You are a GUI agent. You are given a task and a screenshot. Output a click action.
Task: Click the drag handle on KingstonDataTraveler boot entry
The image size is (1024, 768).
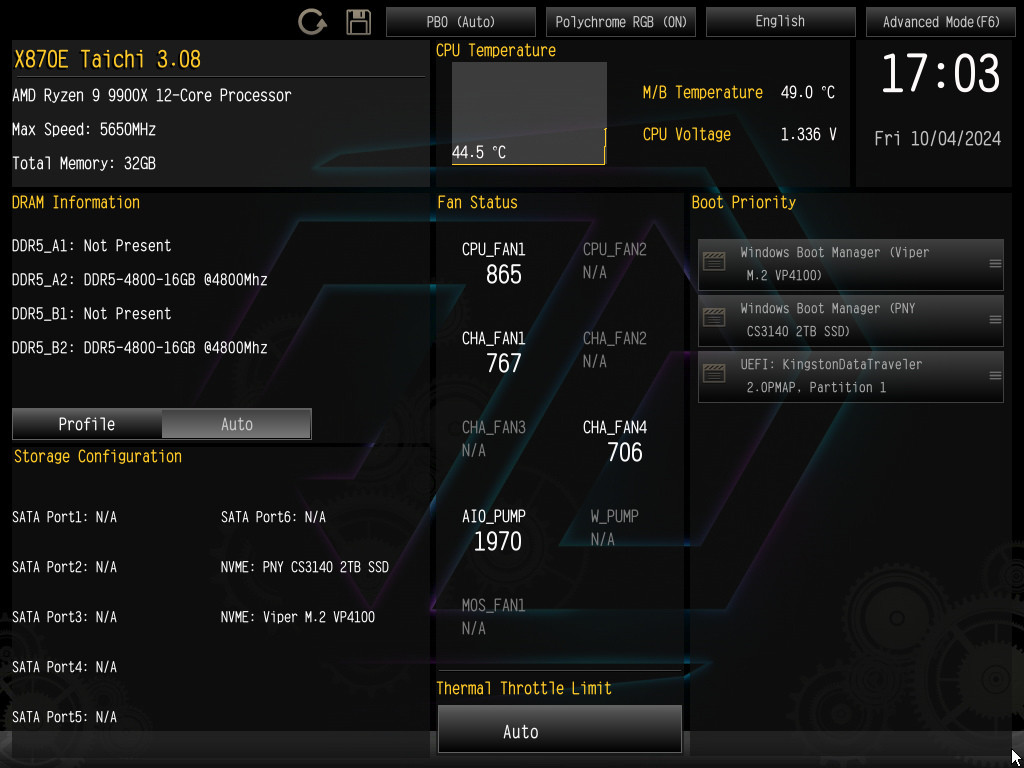(x=995, y=376)
